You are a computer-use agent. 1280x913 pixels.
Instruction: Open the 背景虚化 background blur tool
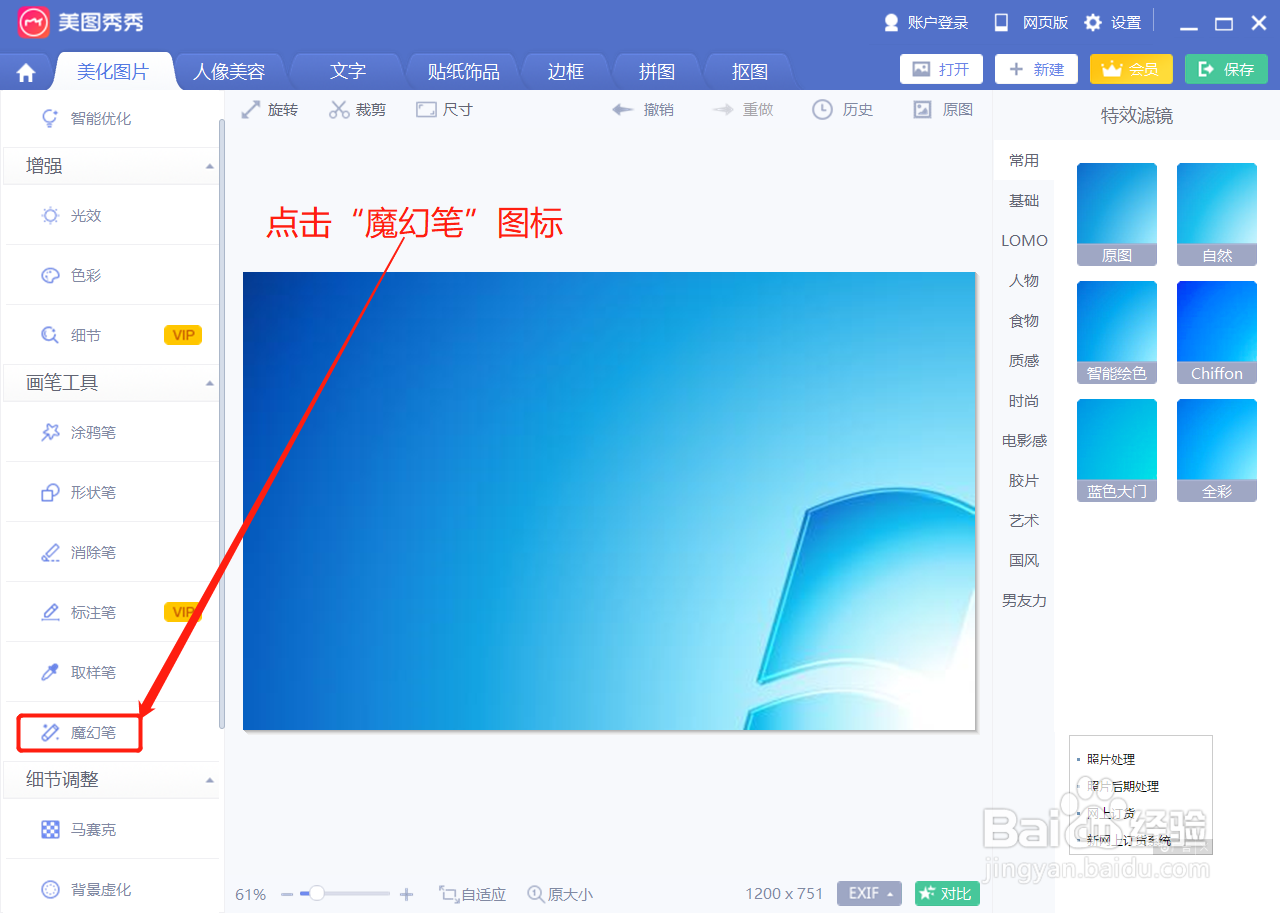(x=85, y=889)
